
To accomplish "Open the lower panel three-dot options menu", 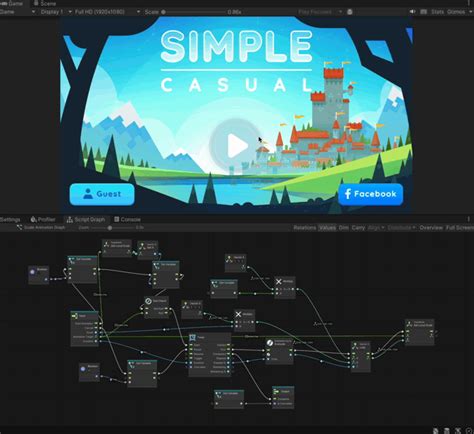I will point(469,219).
